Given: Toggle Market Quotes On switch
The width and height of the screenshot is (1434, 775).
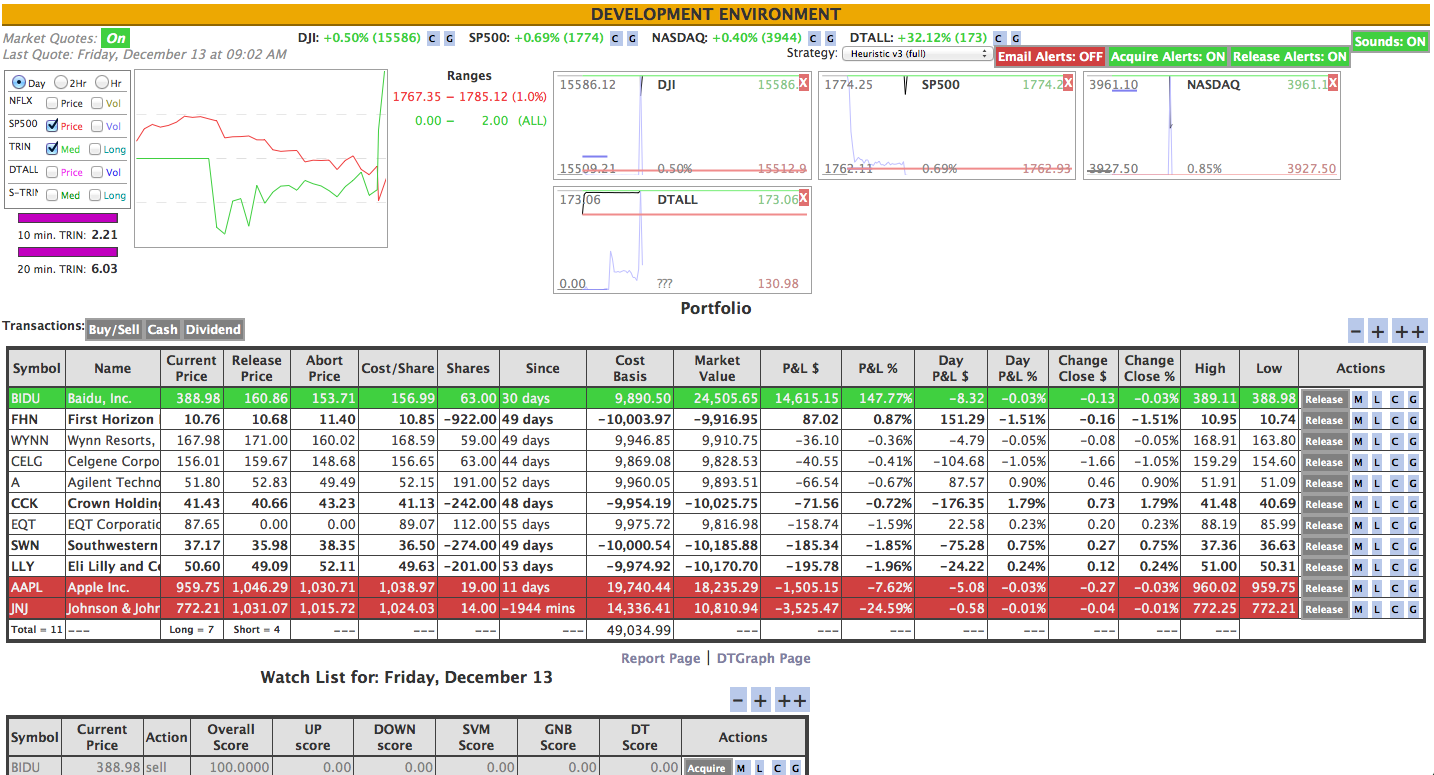Looking at the screenshot, I should (x=116, y=38).
